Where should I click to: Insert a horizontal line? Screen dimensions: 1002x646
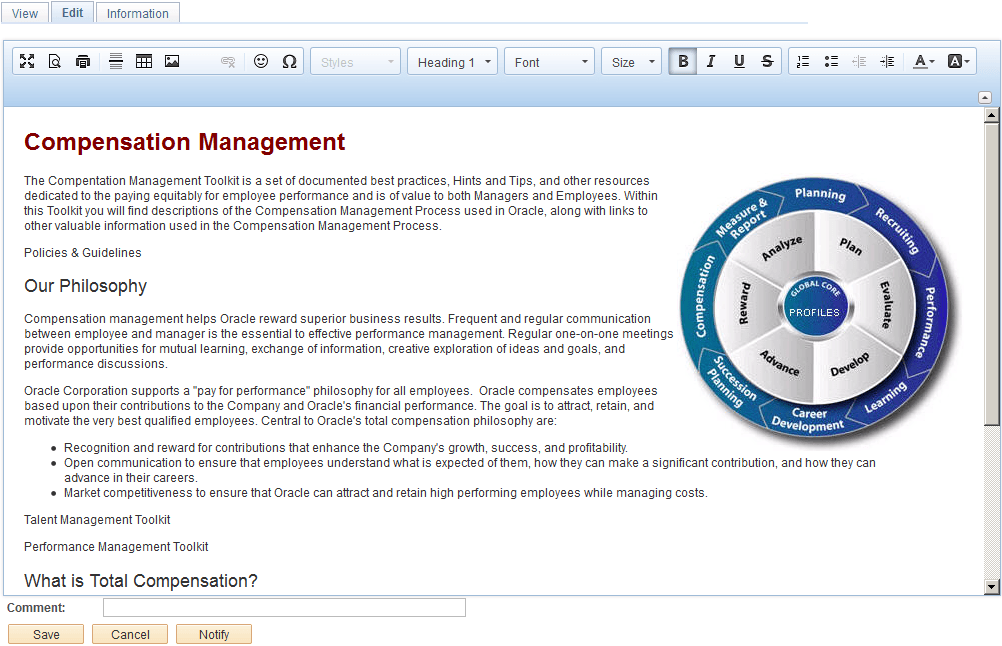(x=116, y=61)
